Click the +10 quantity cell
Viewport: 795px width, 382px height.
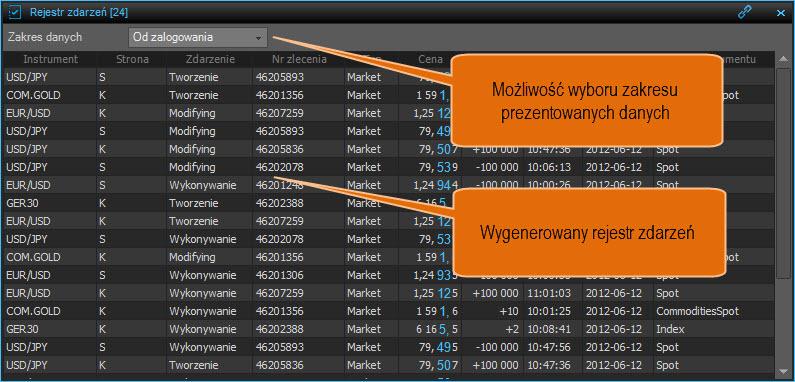click(x=509, y=311)
